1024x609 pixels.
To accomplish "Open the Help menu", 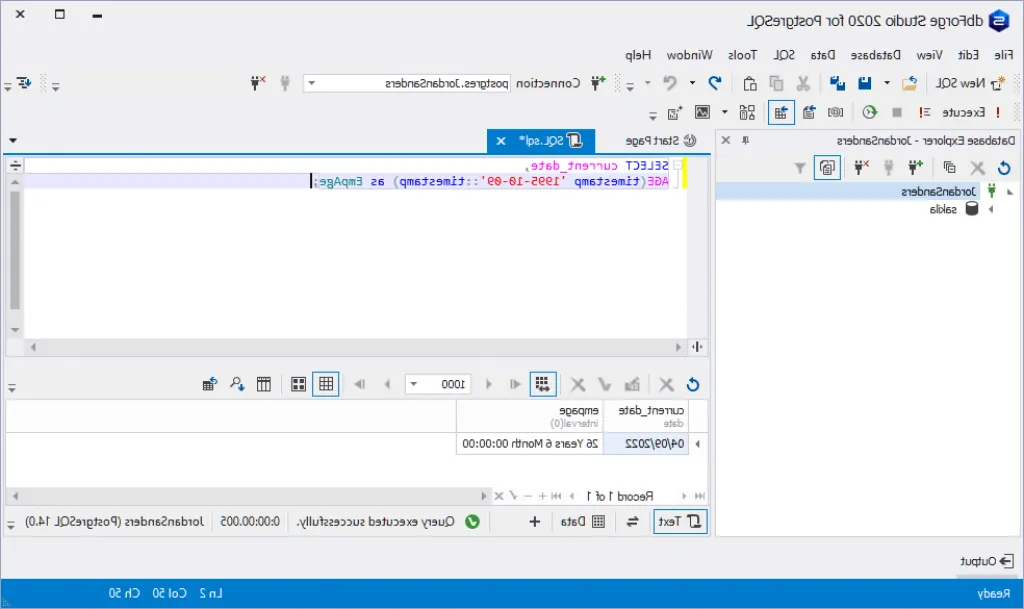I will [x=638, y=55].
